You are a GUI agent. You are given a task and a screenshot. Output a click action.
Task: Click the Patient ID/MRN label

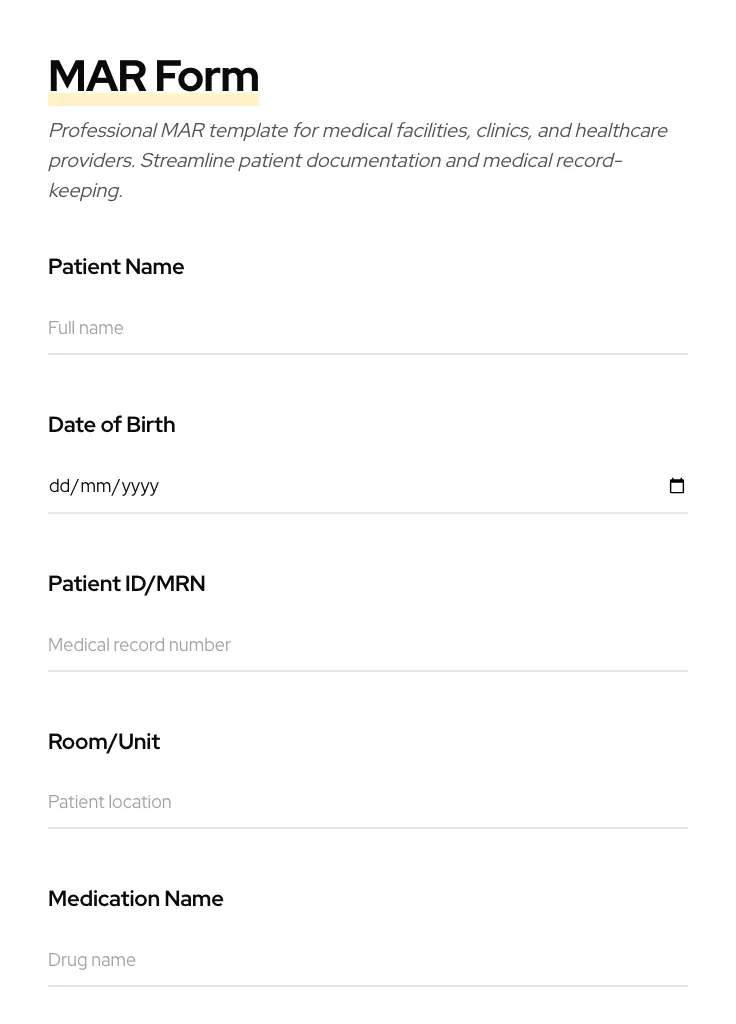coord(127,584)
